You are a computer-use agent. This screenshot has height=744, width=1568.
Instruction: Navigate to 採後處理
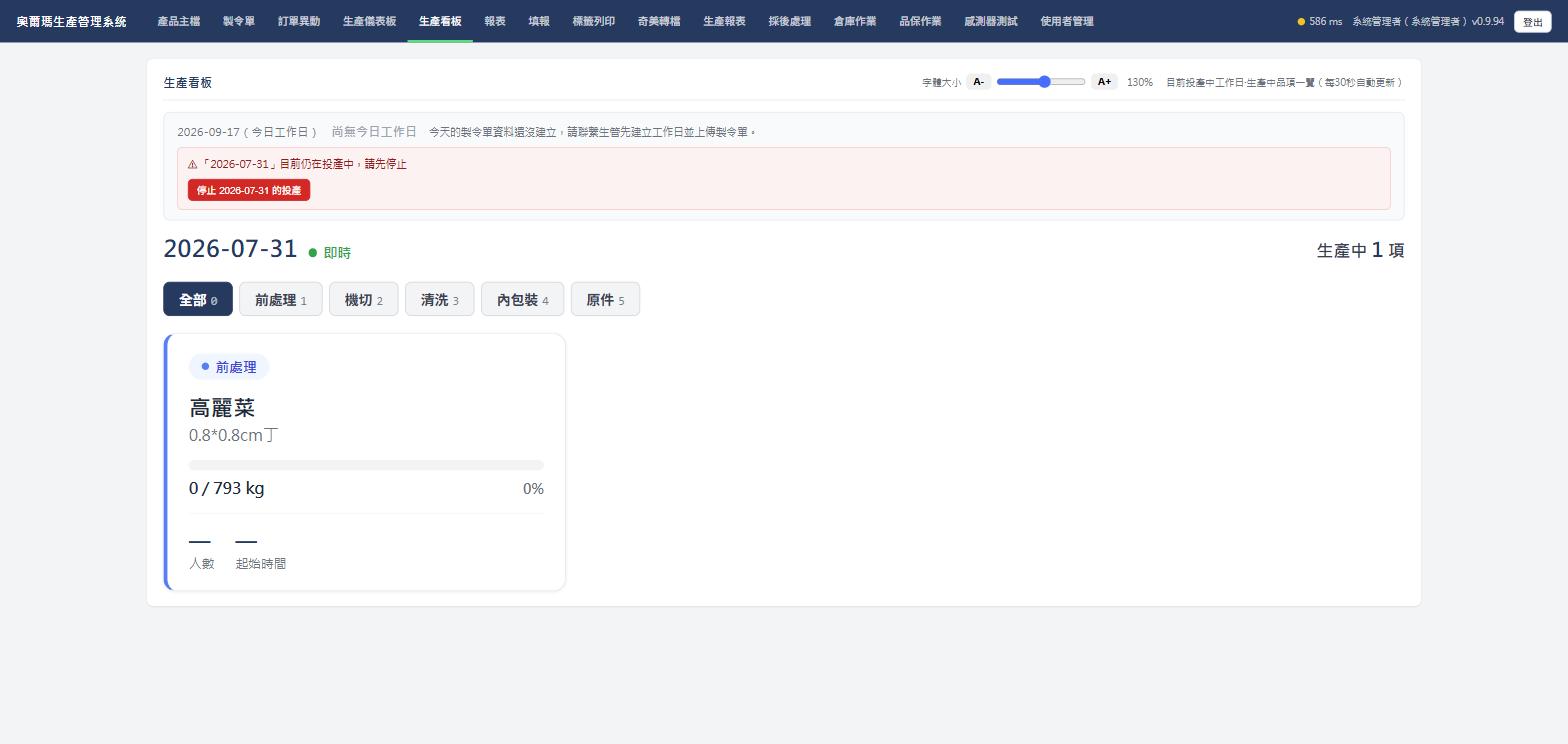[790, 21]
